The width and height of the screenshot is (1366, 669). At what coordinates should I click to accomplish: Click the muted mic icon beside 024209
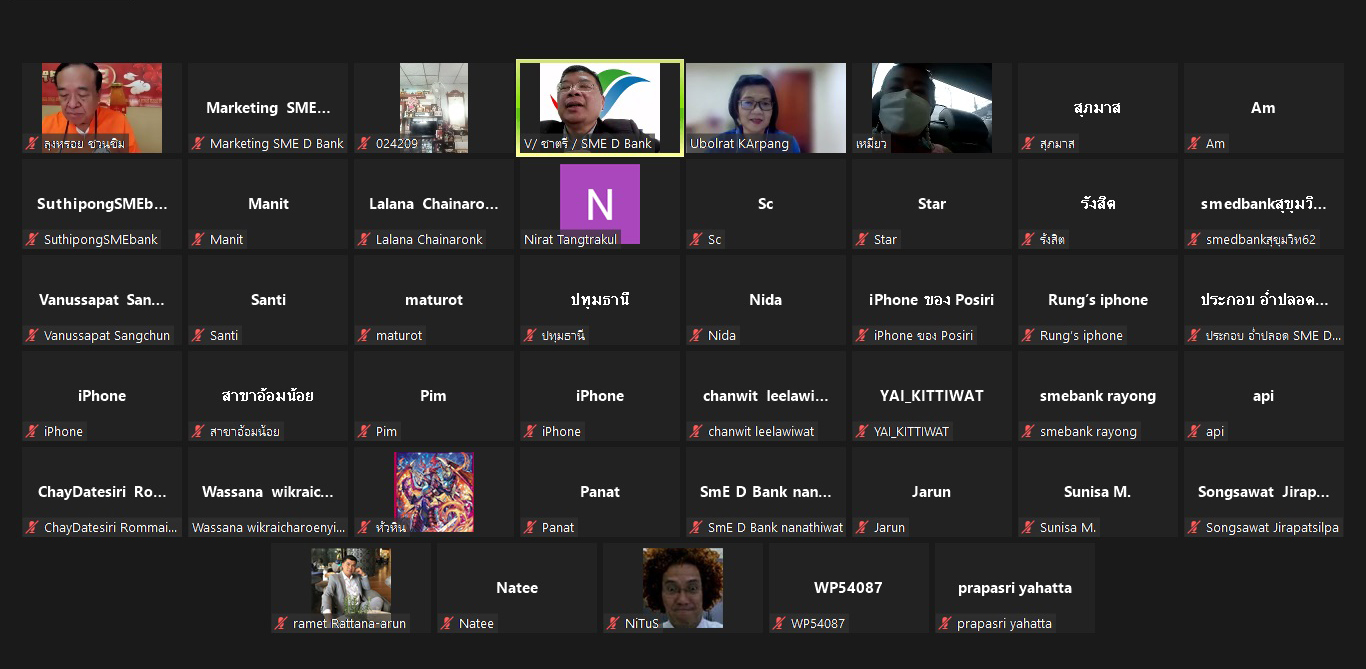click(x=364, y=144)
